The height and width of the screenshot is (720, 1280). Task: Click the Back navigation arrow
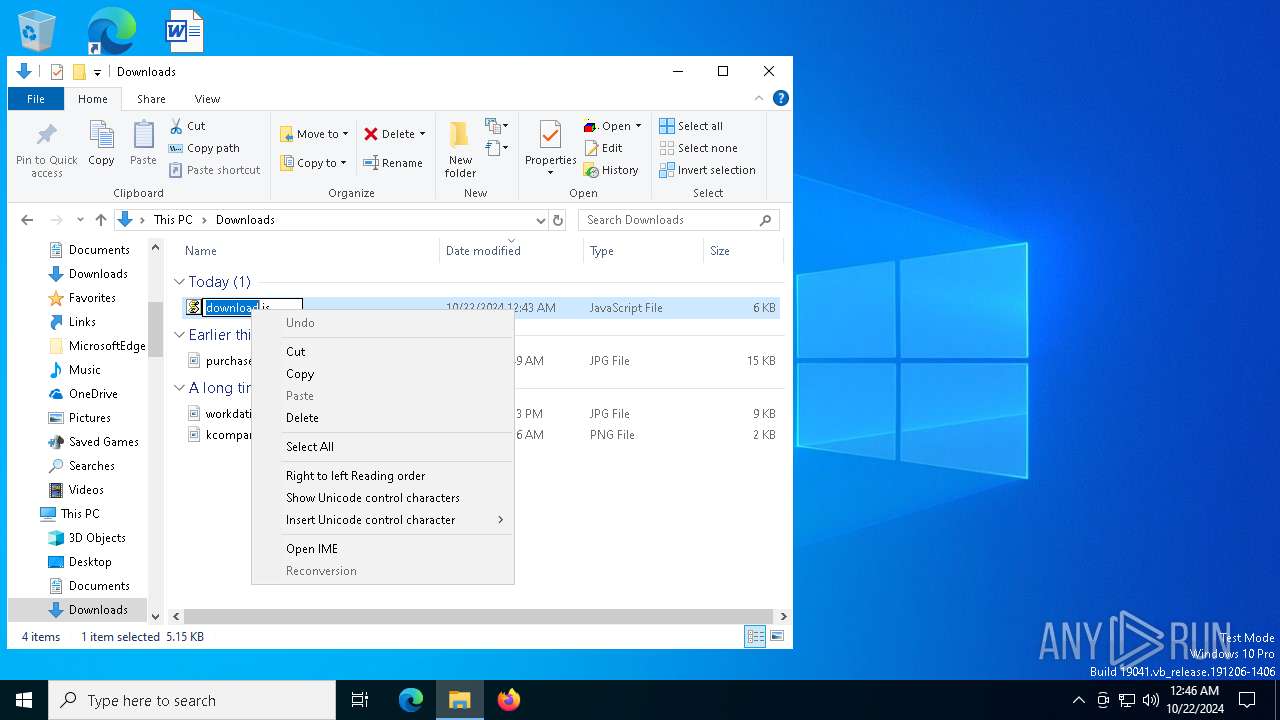point(27,220)
